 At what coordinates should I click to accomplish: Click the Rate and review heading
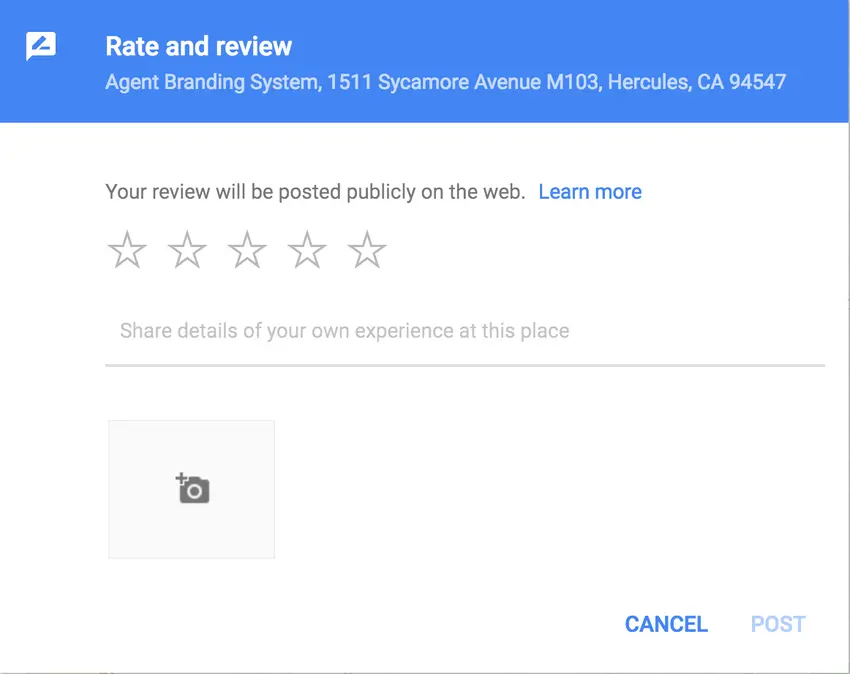click(198, 46)
